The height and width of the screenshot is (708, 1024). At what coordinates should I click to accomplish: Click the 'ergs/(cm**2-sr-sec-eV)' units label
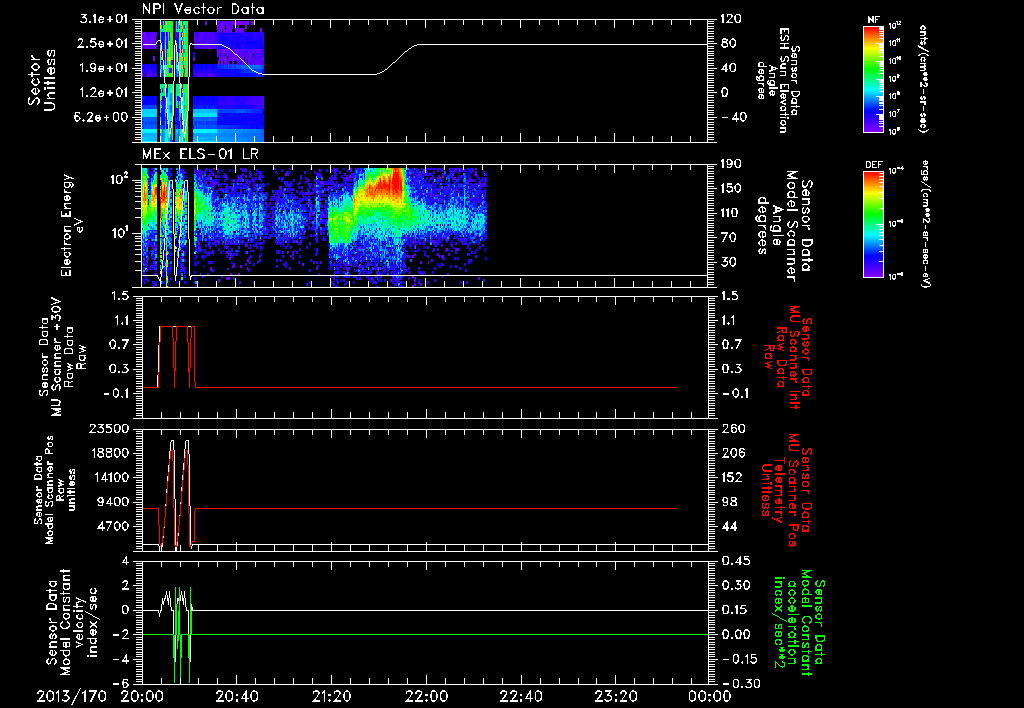(x=925, y=223)
